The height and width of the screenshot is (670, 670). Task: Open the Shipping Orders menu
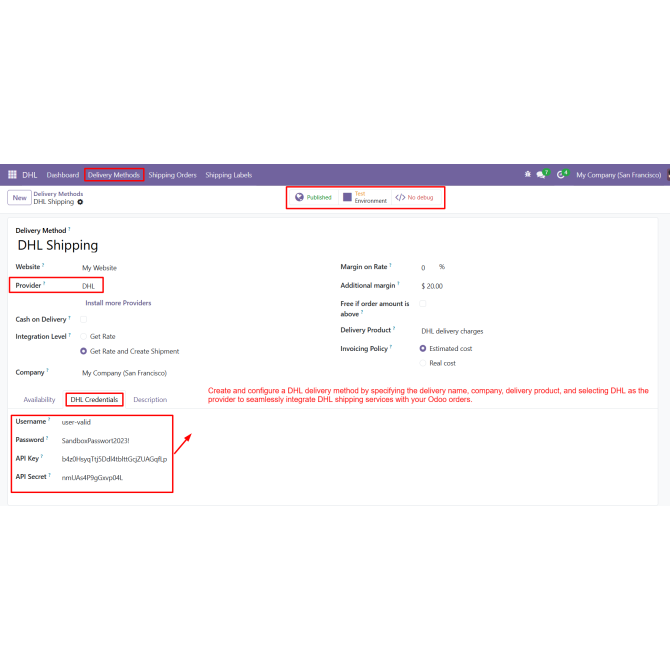coord(172,175)
